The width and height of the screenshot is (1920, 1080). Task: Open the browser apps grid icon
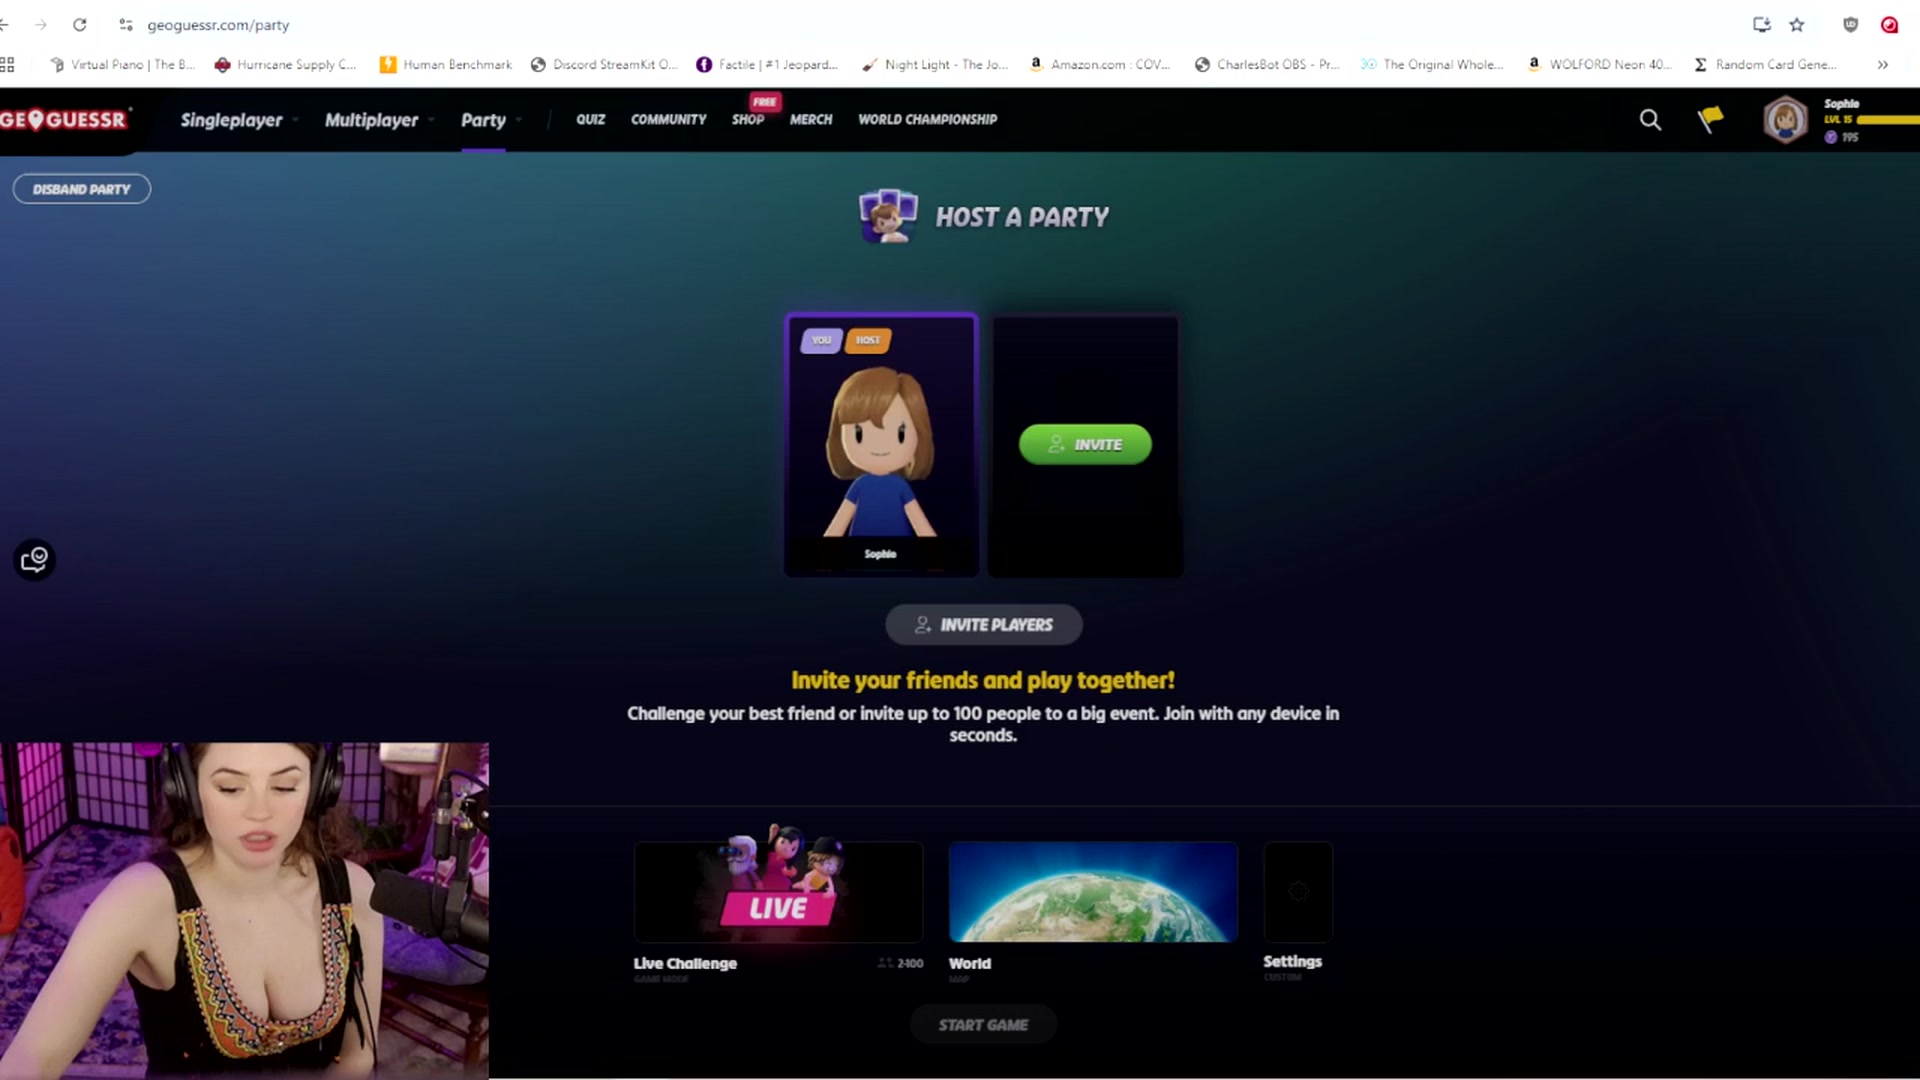(7, 64)
